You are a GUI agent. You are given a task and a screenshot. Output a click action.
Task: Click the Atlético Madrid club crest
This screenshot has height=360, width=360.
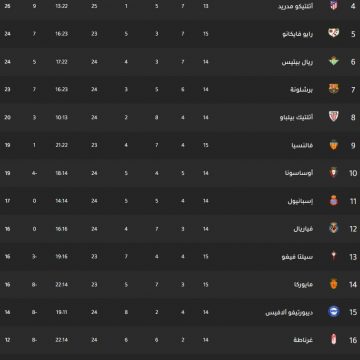(x=334, y=6)
